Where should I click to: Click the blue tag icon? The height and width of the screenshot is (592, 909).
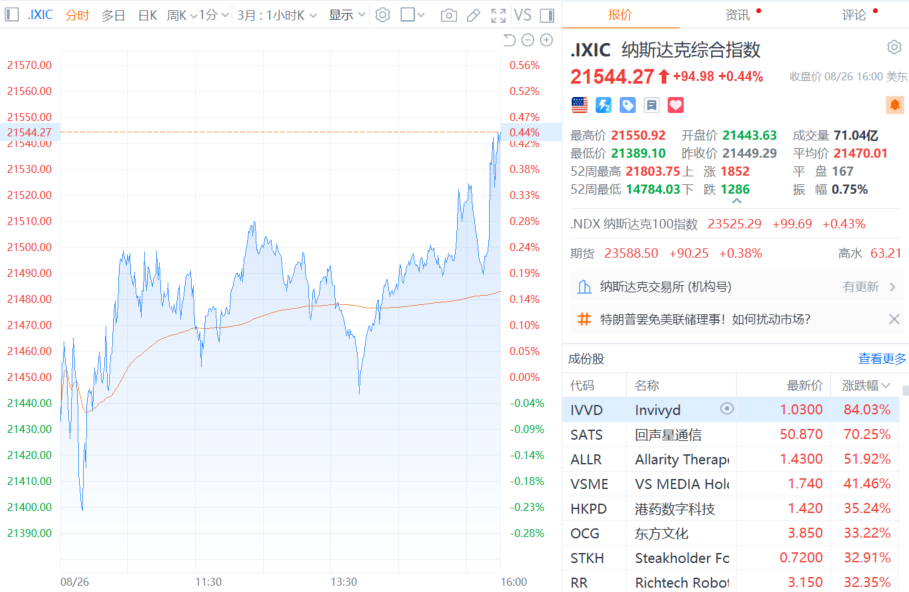pos(627,105)
